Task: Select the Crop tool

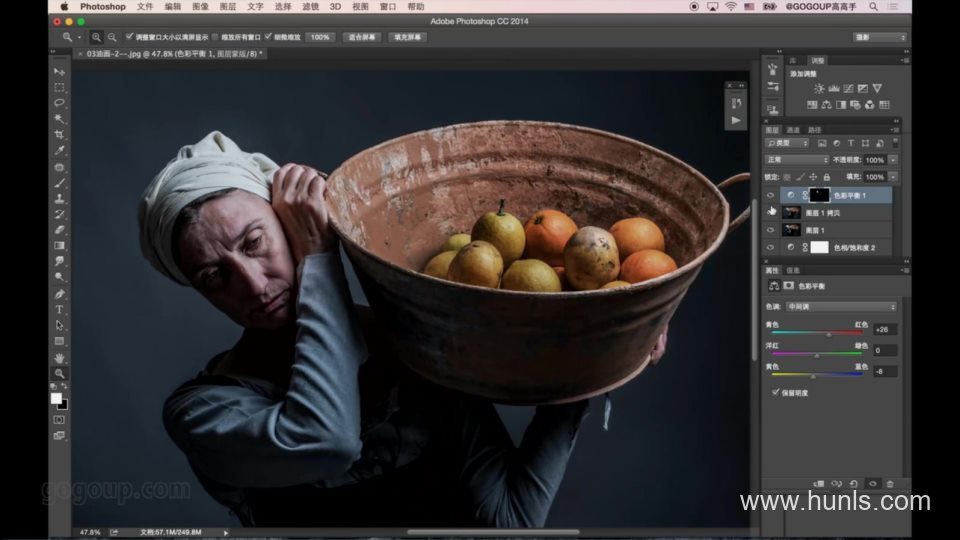Action: pyautogui.click(x=59, y=135)
